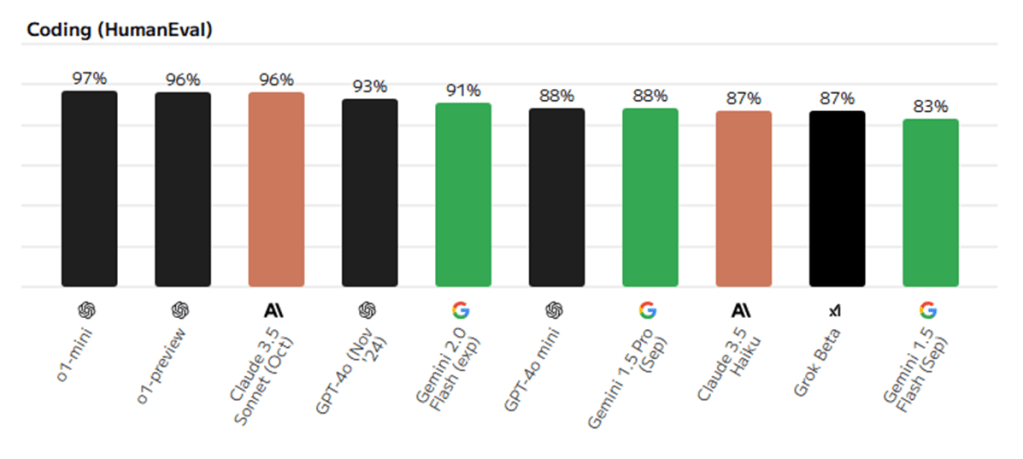Image resolution: width=1023 pixels, height=459 pixels.
Task: Select the o1-preview axis label
Action: 163,367
